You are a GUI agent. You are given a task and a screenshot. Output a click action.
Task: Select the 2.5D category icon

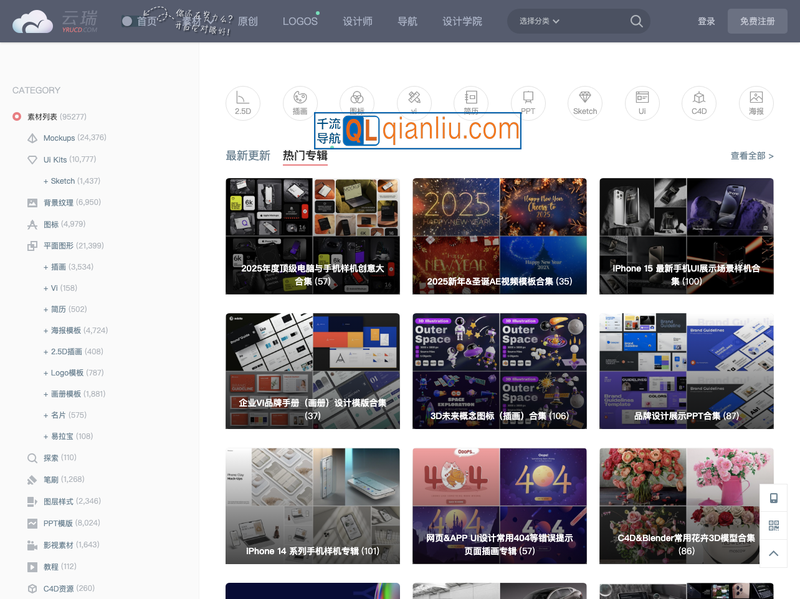pos(242,103)
